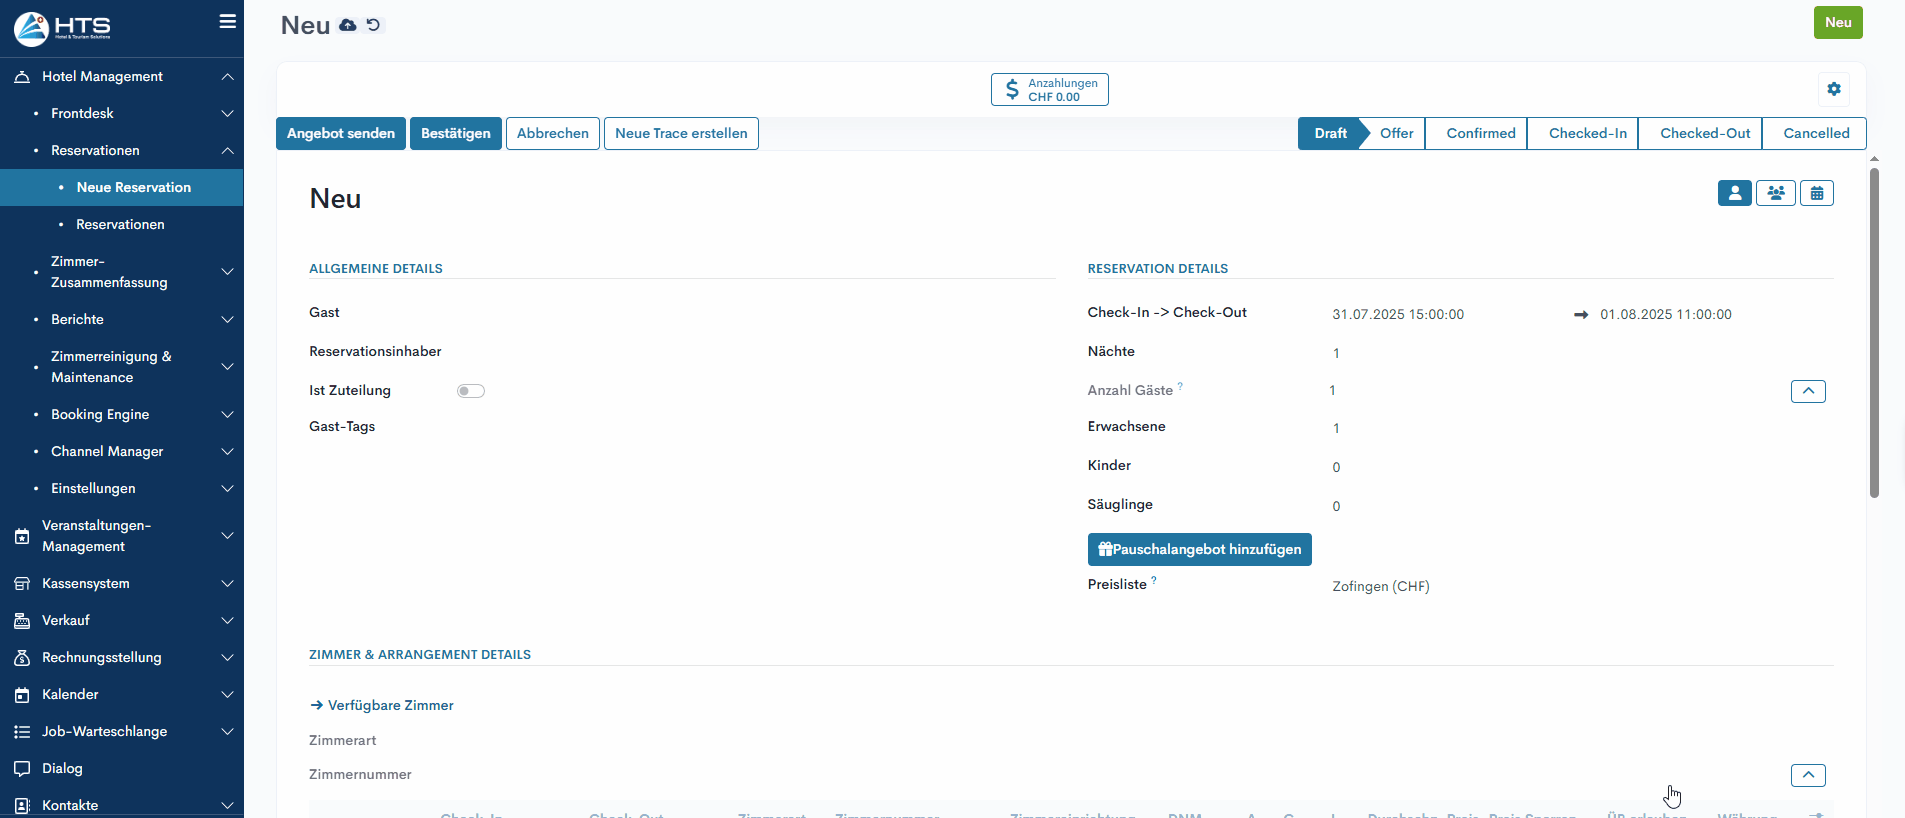Switch status to Checked-In
This screenshot has width=1905, height=818.
tap(1587, 134)
